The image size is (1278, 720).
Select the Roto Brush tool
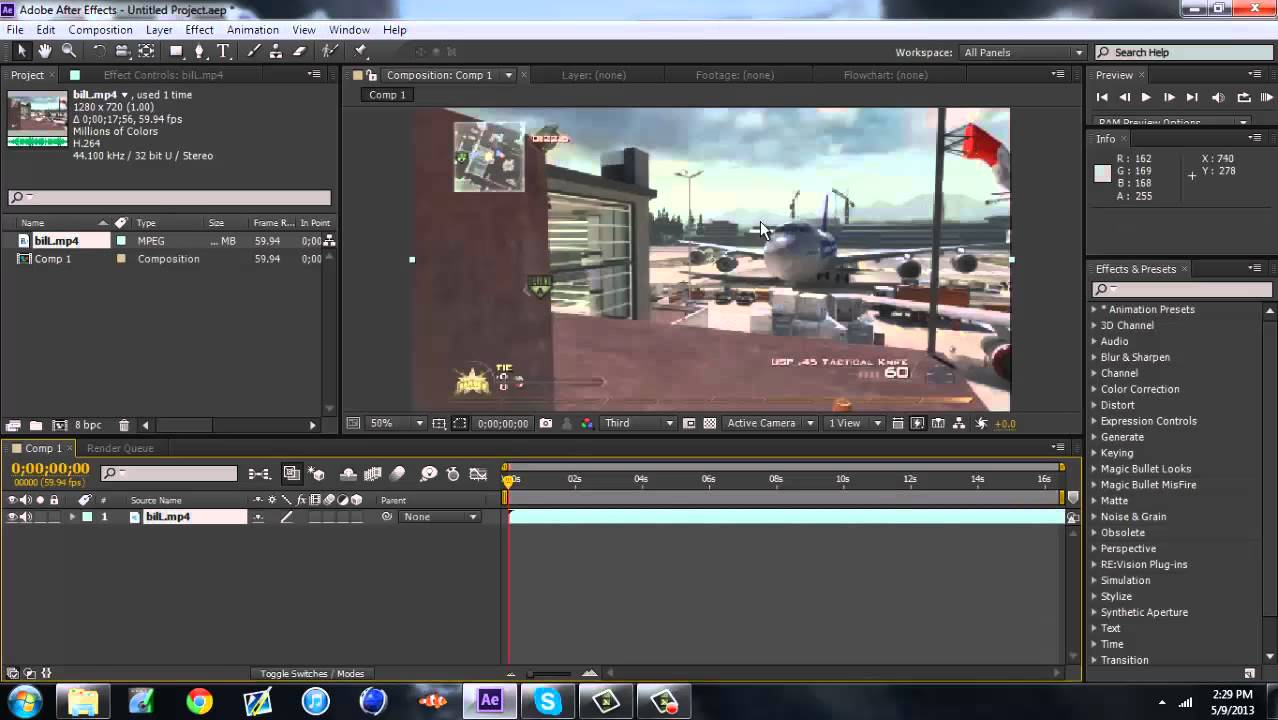coord(330,52)
